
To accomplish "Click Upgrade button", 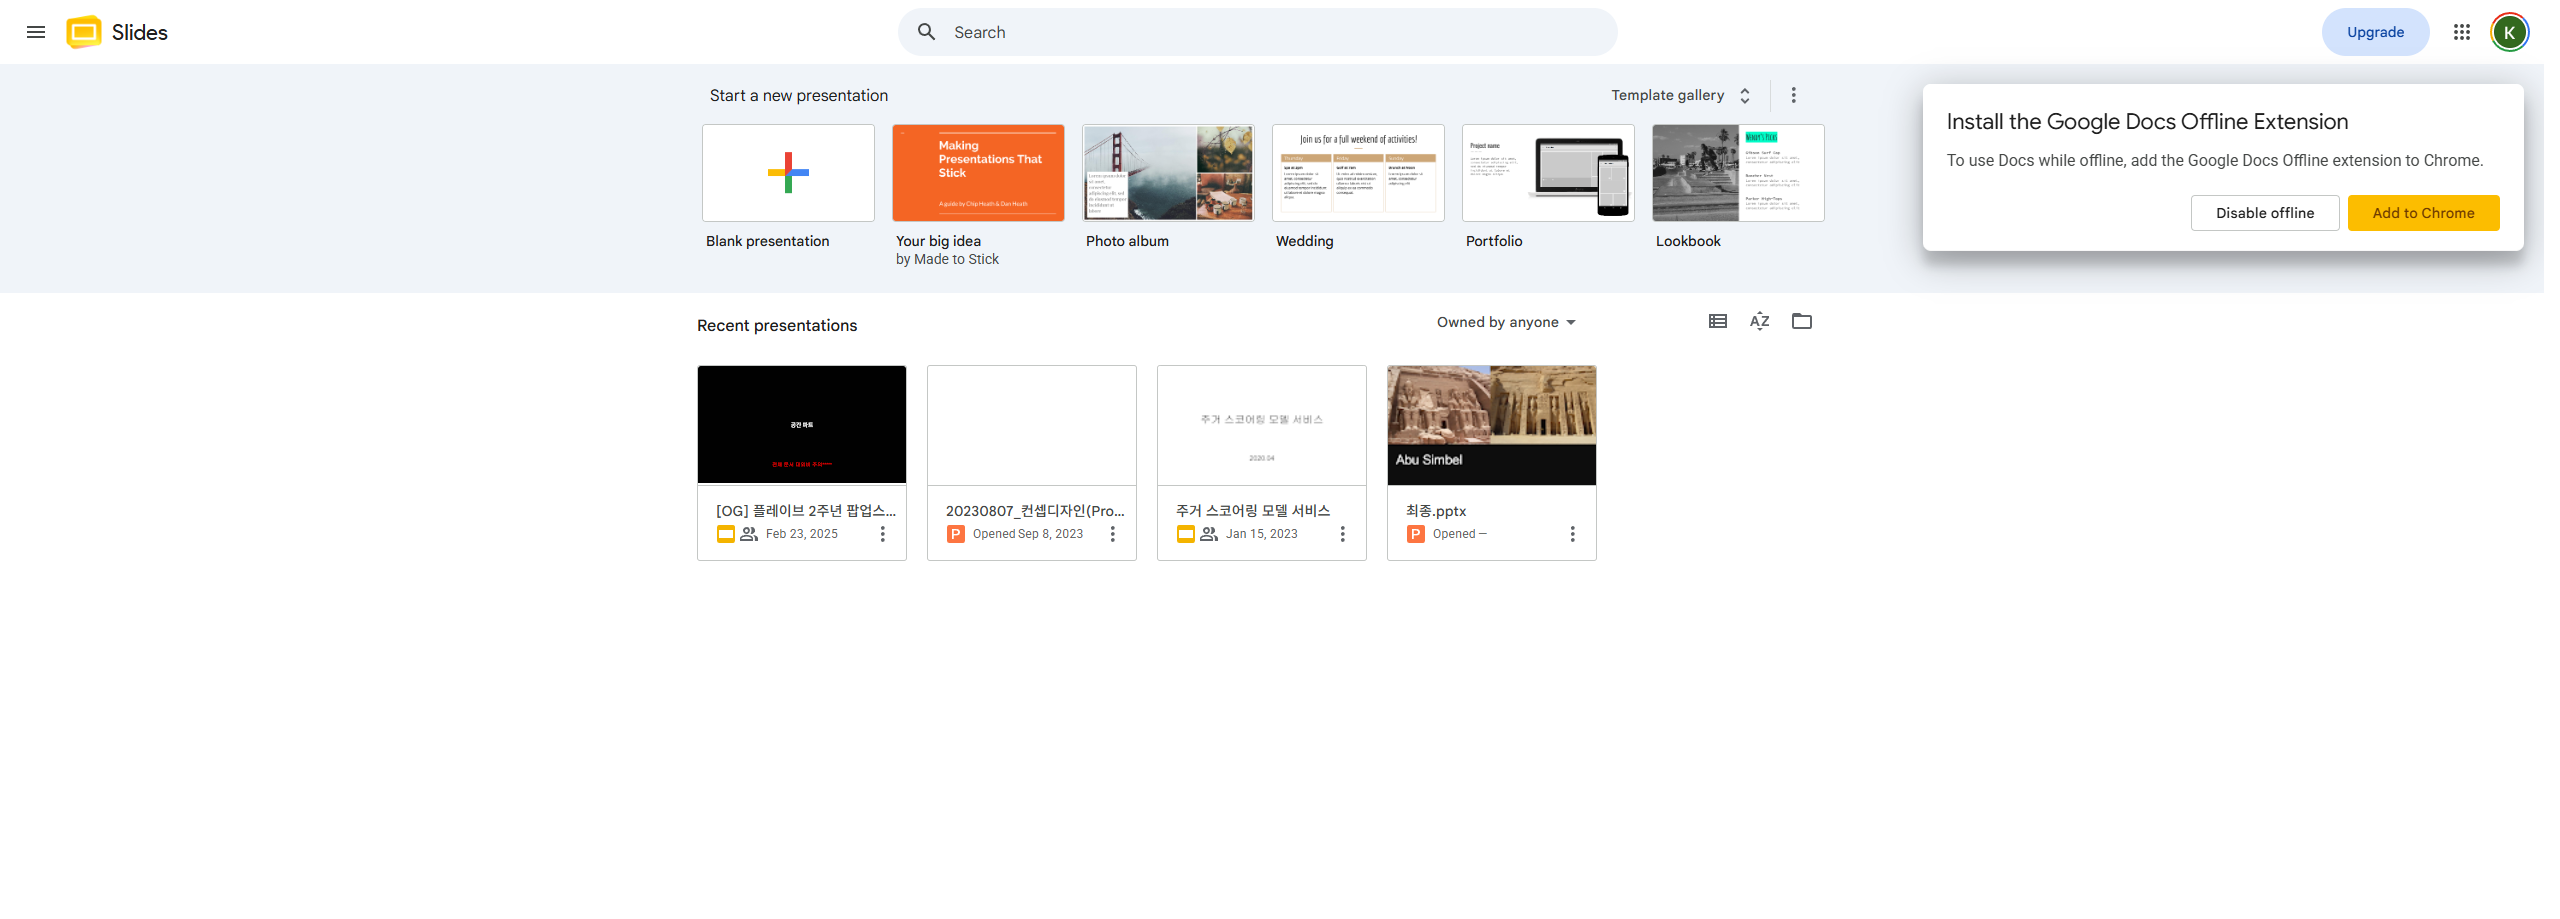I will (2375, 32).
